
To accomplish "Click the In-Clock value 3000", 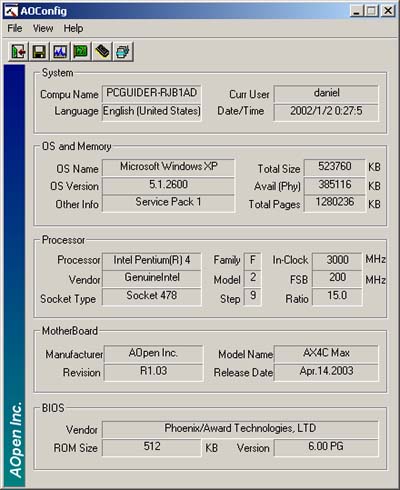I will (x=337, y=261).
